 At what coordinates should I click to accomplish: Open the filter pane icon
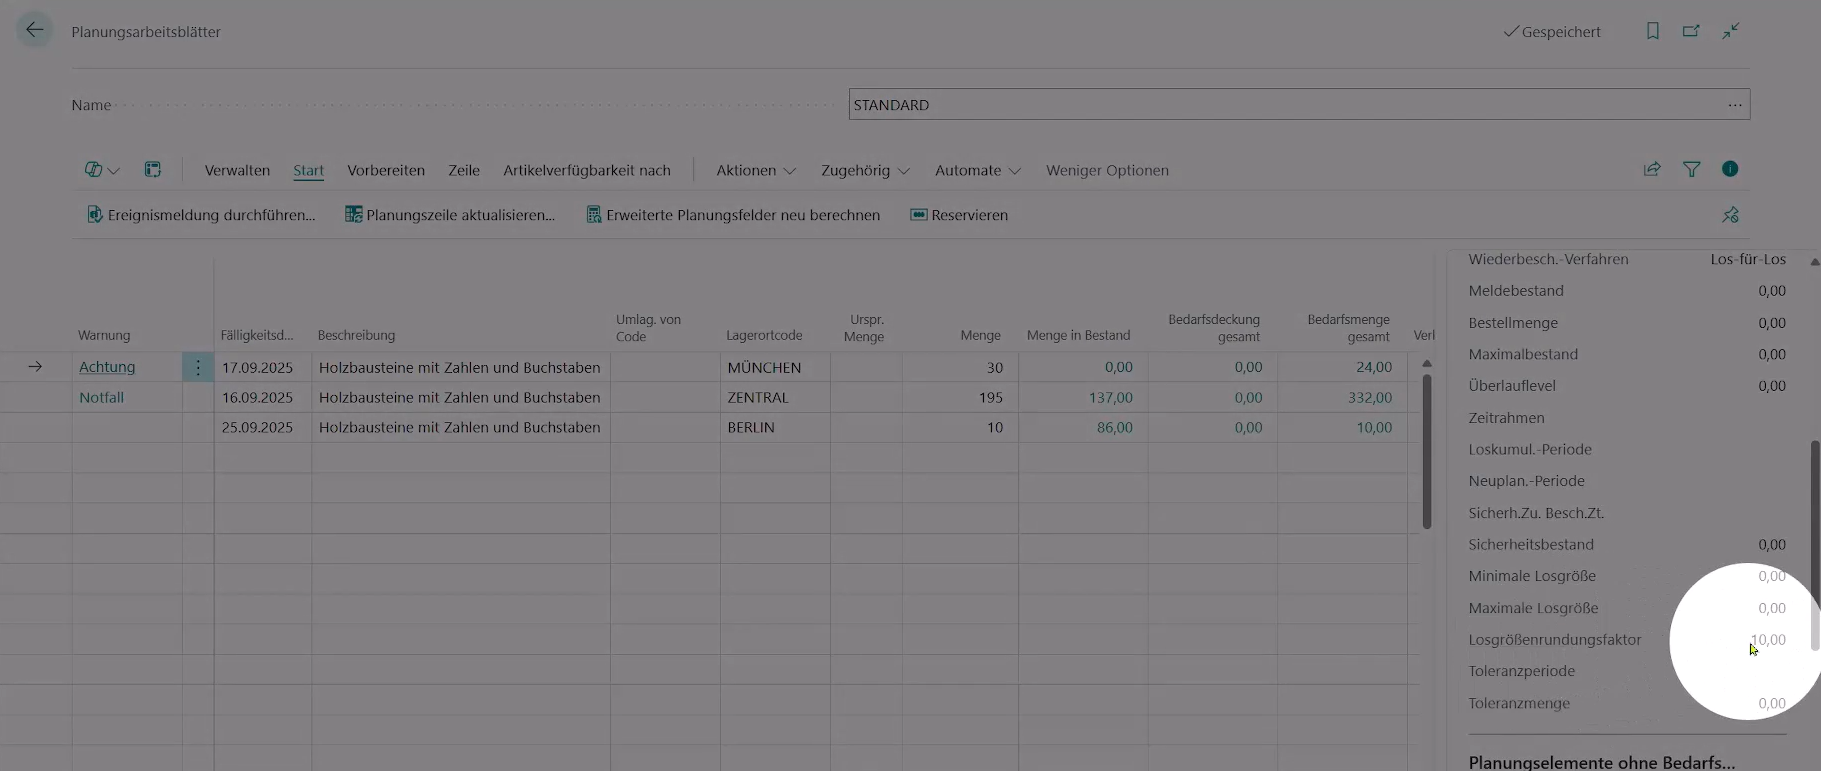tap(1691, 170)
